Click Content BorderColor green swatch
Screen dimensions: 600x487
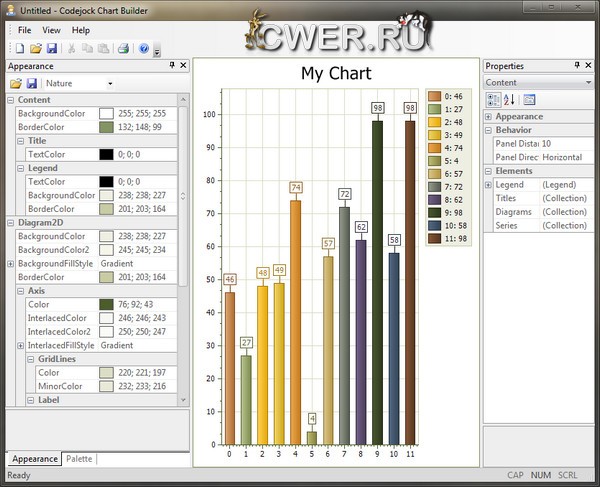coord(106,127)
